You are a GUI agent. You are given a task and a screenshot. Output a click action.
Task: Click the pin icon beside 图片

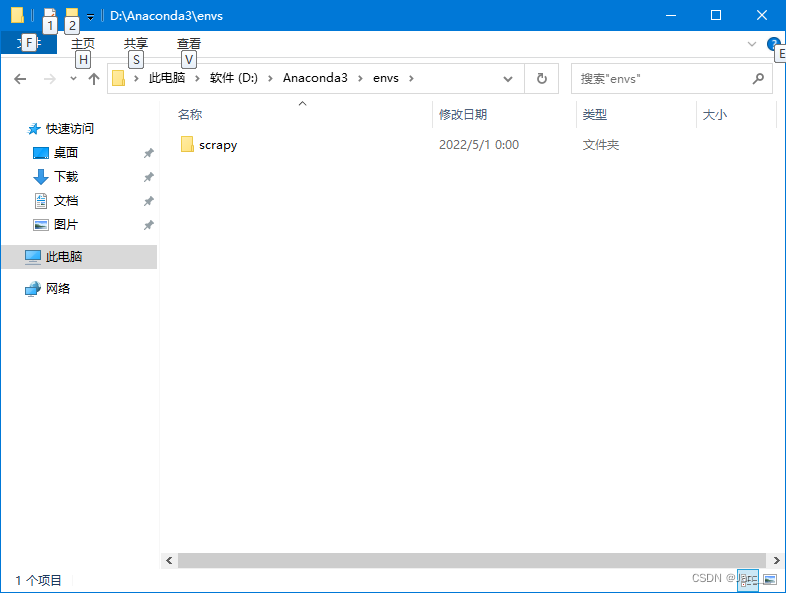(x=148, y=225)
